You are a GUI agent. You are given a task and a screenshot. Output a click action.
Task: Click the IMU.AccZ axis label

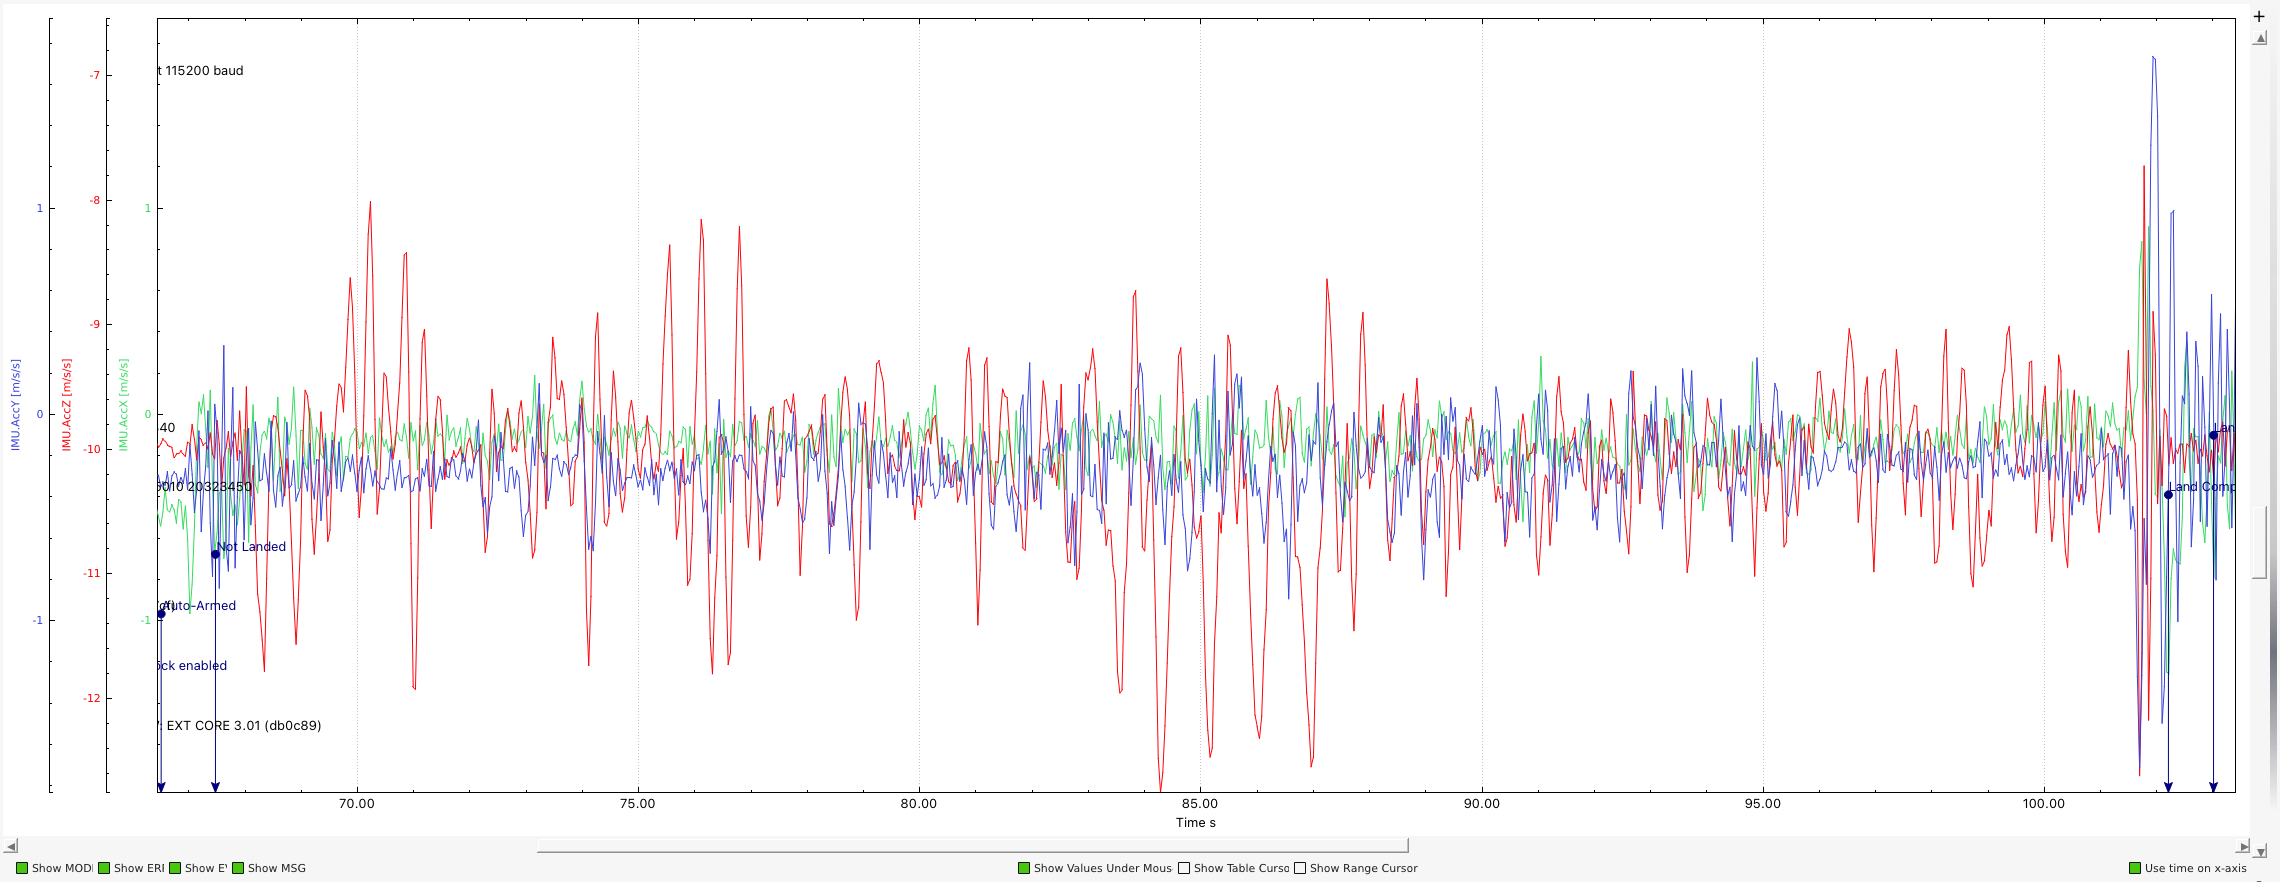pos(67,404)
